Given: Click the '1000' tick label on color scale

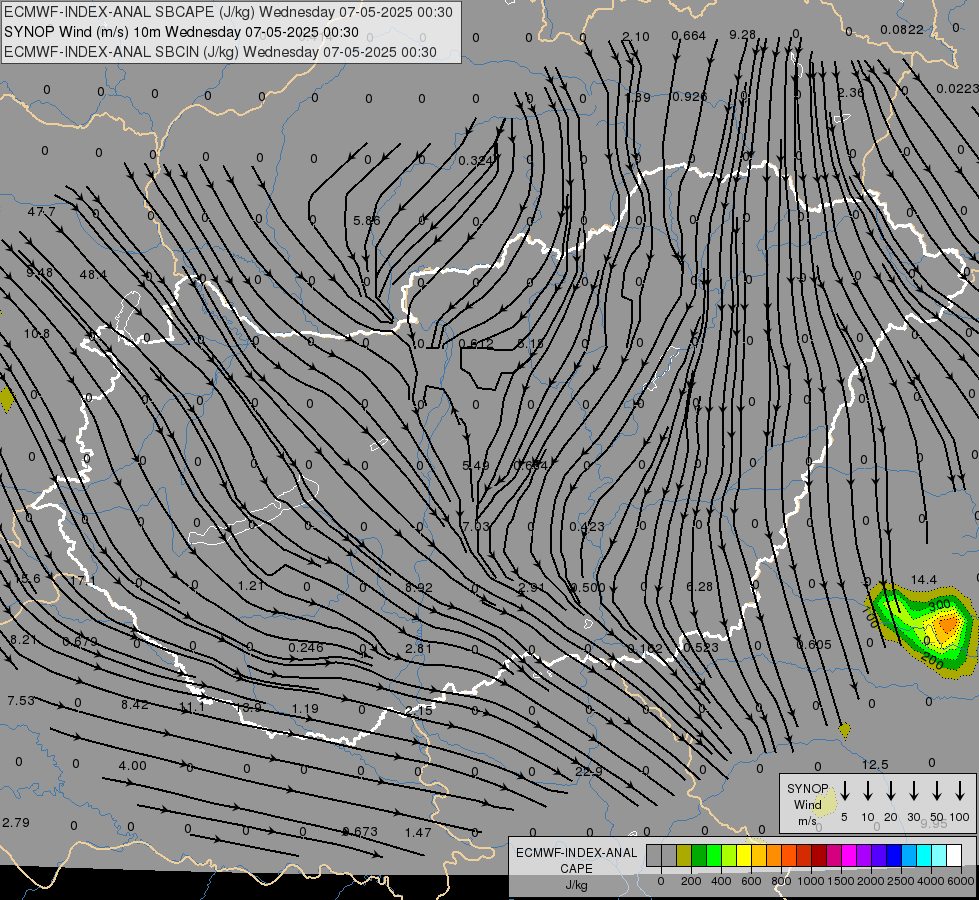Looking at the screenshot, I should pyautogui.click(x=810, y=881).
